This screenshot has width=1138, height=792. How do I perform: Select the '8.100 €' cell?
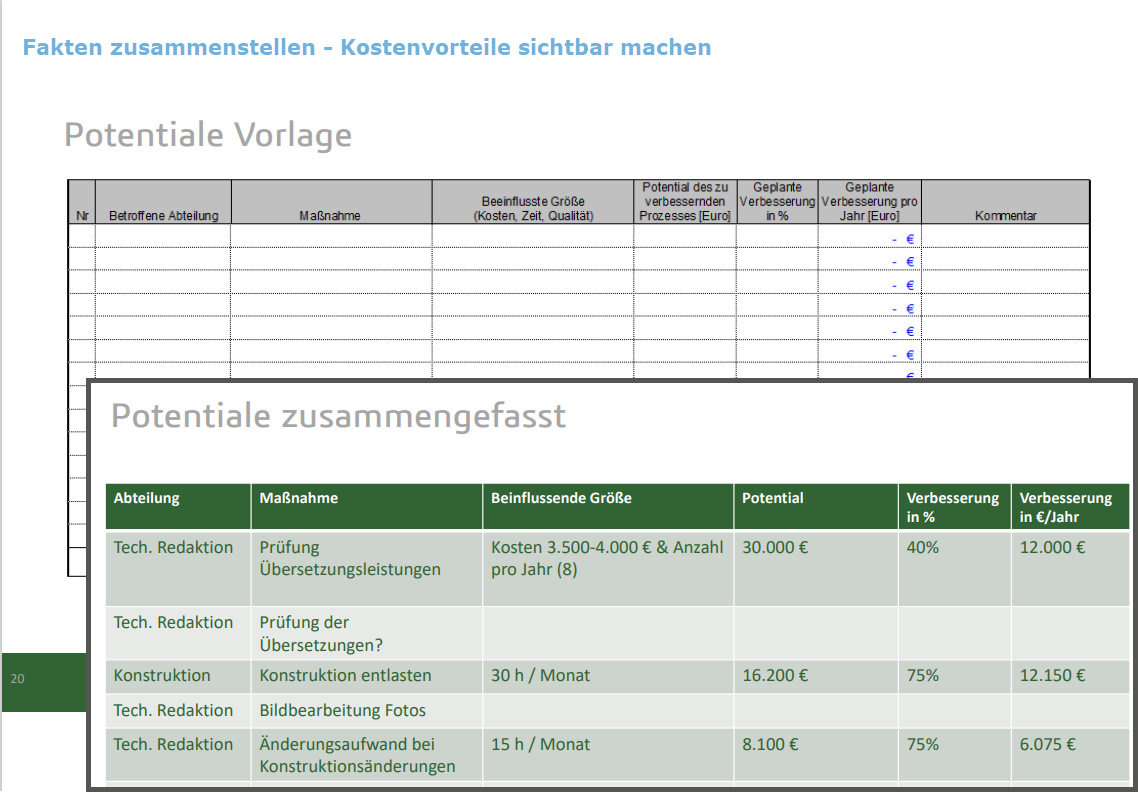(x=816, y=755)
